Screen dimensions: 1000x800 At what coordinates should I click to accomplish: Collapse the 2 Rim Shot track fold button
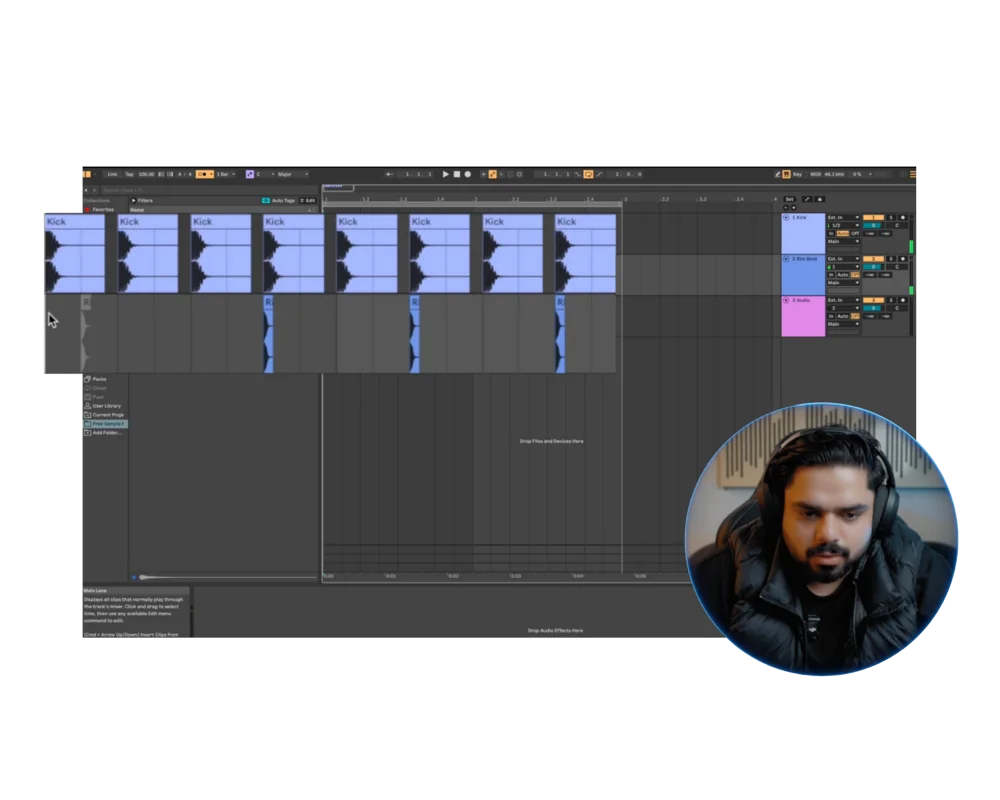786,259
